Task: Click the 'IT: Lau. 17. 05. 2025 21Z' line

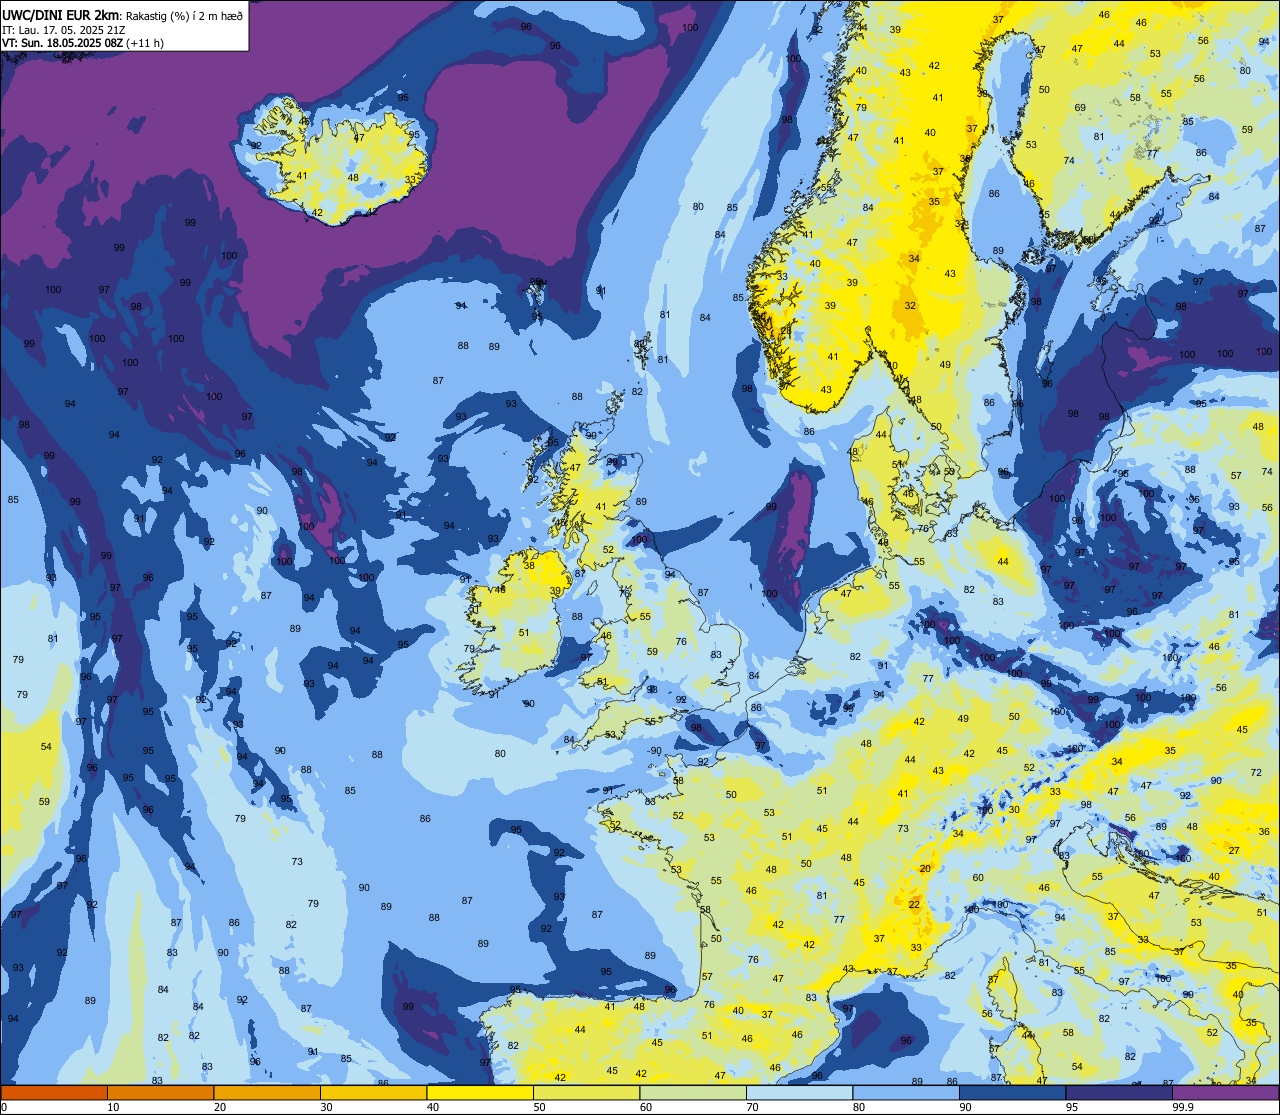Action: click(63, 29)
